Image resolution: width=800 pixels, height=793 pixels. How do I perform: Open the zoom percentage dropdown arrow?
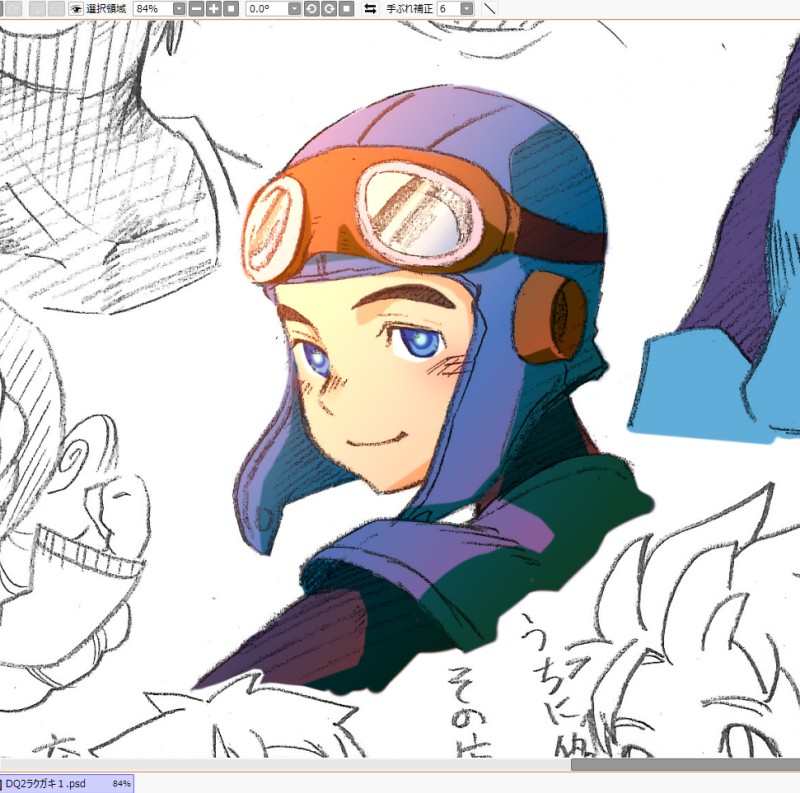point(180,9)
